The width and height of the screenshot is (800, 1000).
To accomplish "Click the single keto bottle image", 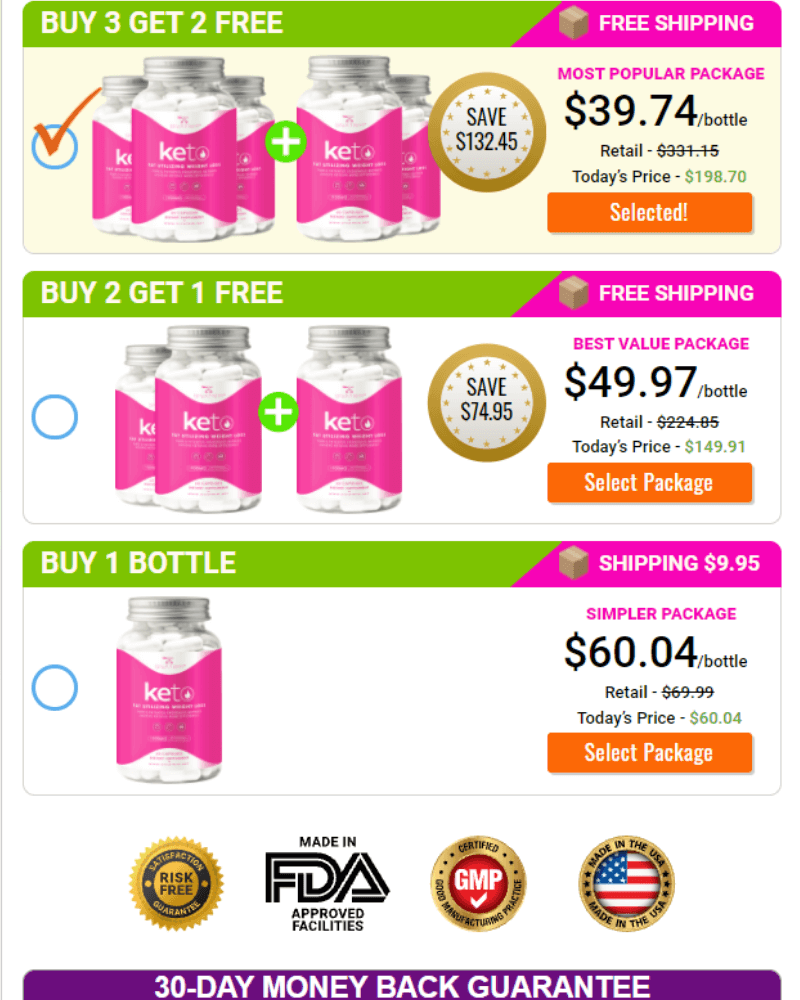I will pos(169,690).
